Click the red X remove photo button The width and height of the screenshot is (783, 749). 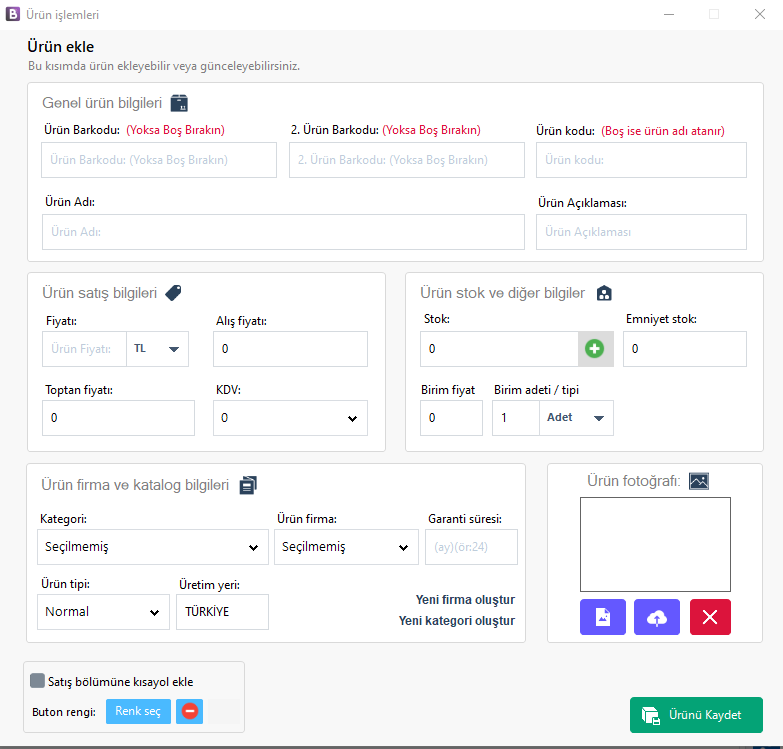tap(710, 617)
